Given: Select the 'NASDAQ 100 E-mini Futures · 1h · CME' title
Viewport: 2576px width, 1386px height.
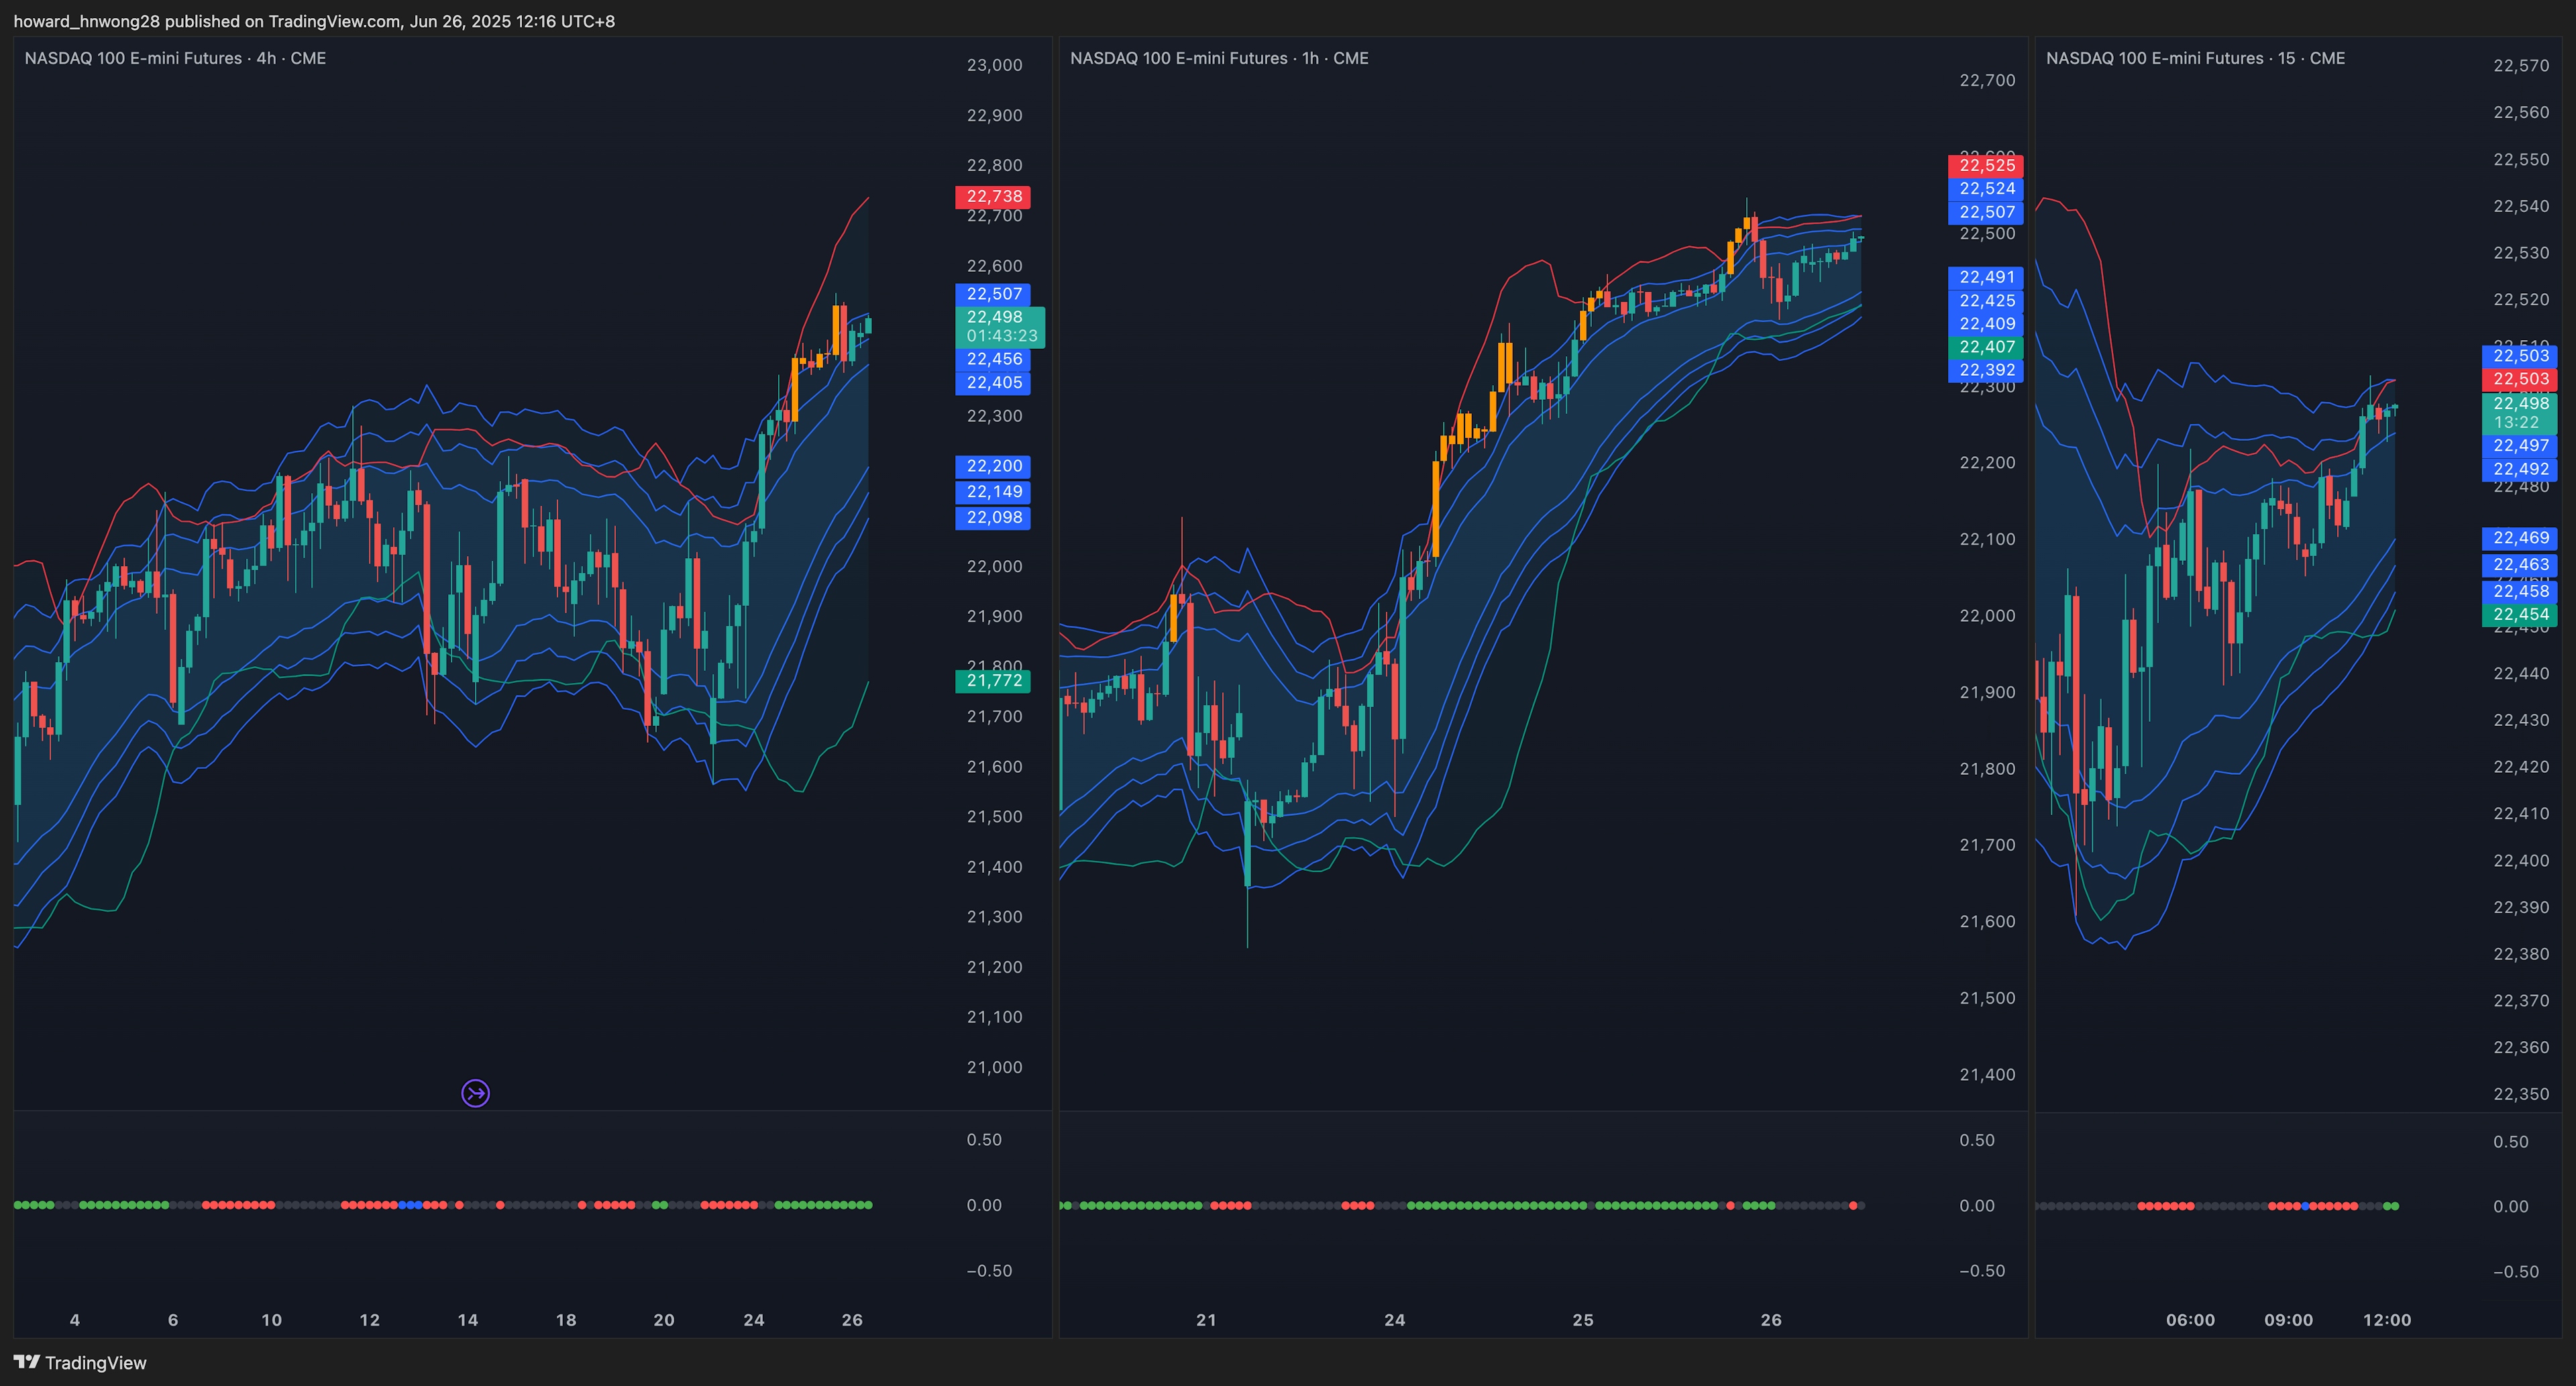Looking at the screenshot, I should click(x=1219, y=58).
